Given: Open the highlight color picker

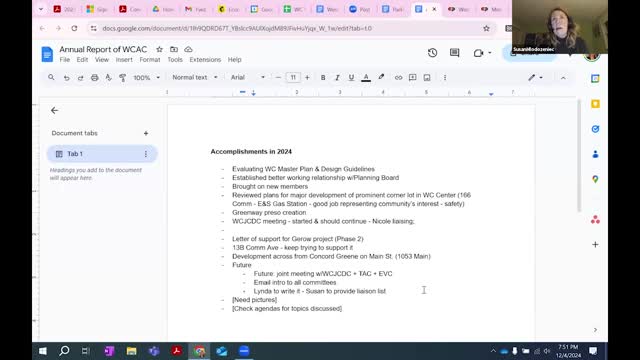Looking at the screenshot, I should coord(381,77).
